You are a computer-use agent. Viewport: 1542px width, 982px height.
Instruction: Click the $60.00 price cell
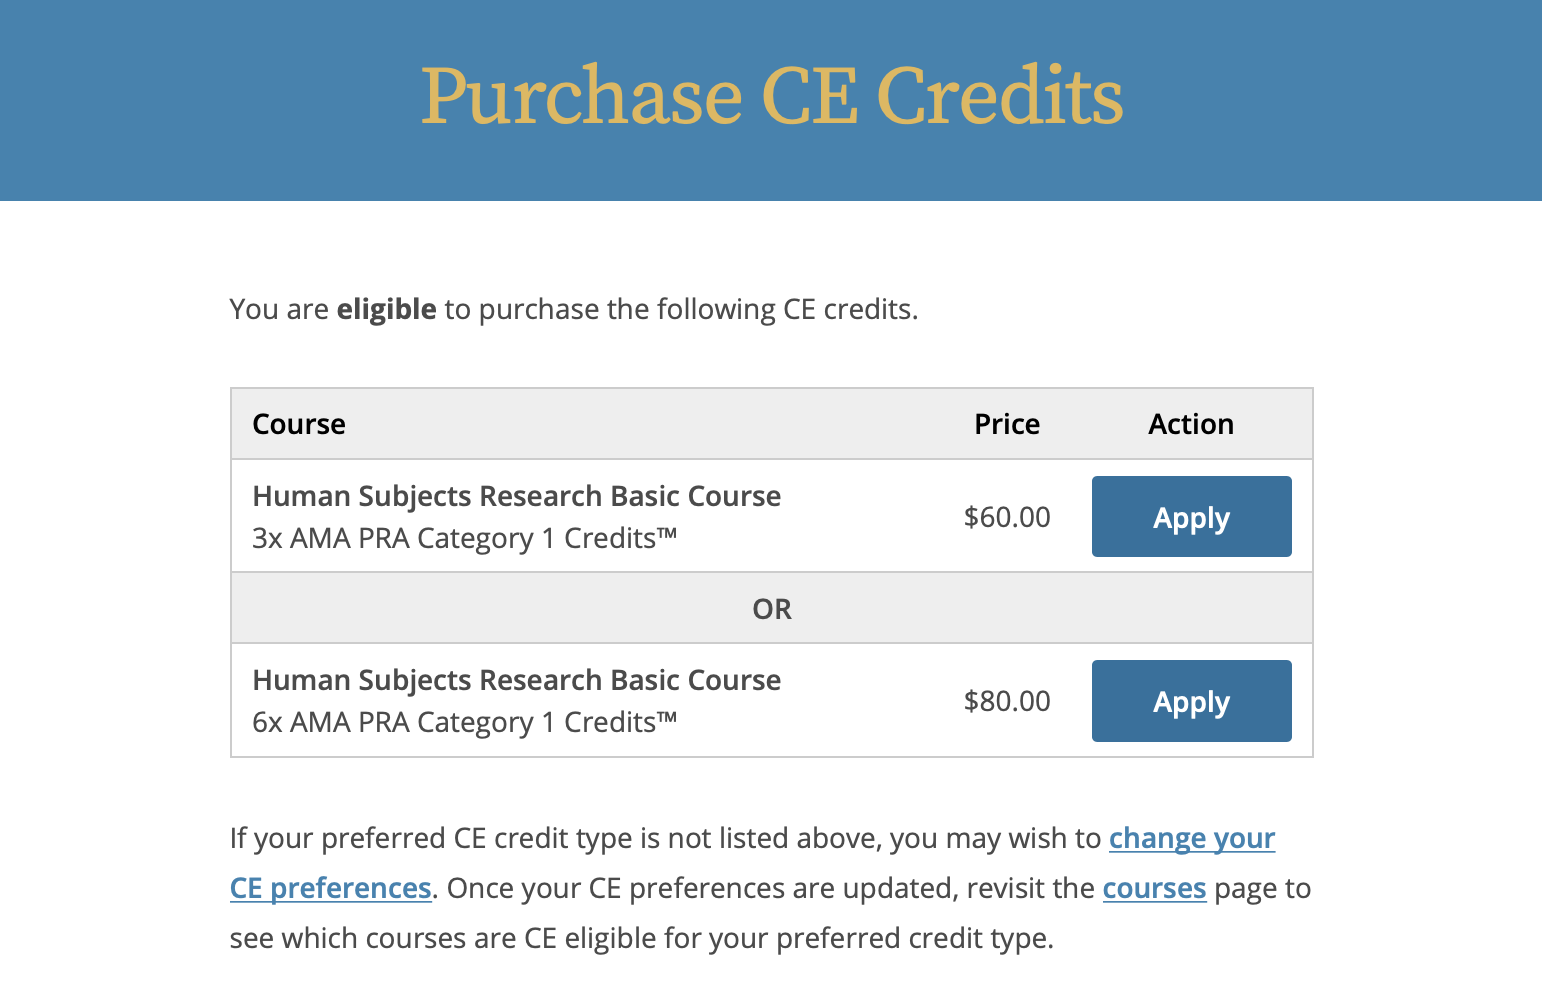[1006, 517]
